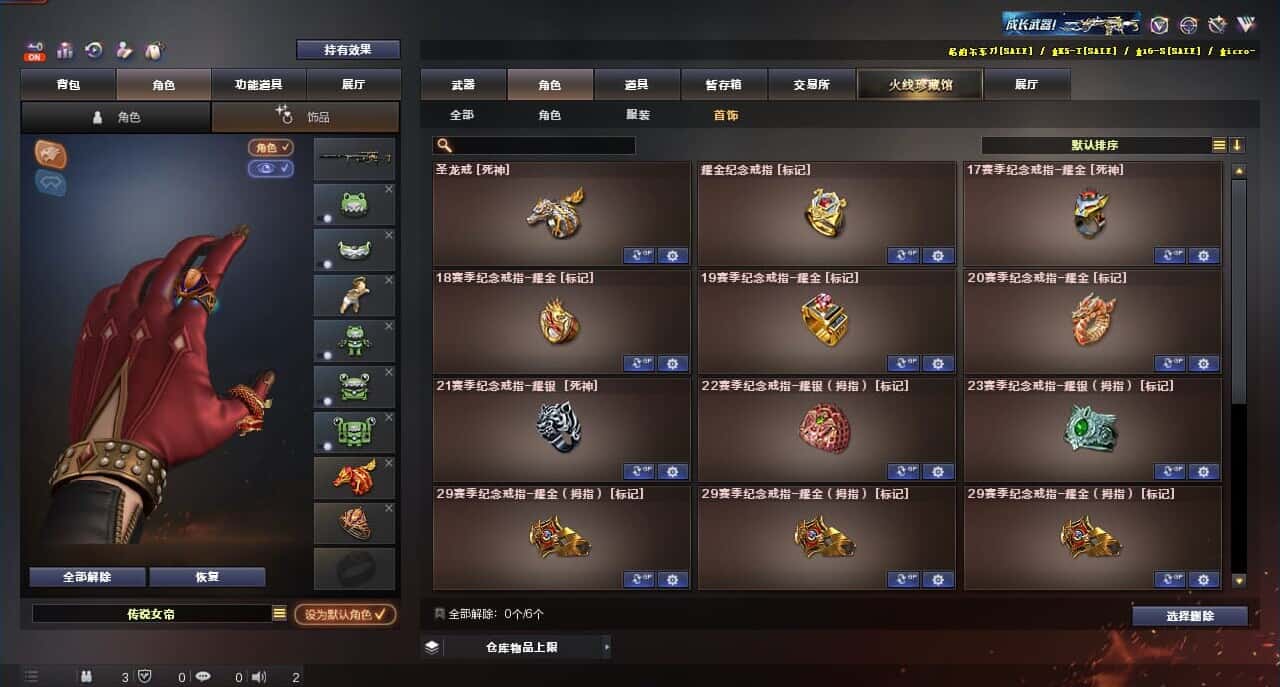1280x687 pixels.
Task: Select the 首饰 sub-category tab
Action: [x=725, y=115]
